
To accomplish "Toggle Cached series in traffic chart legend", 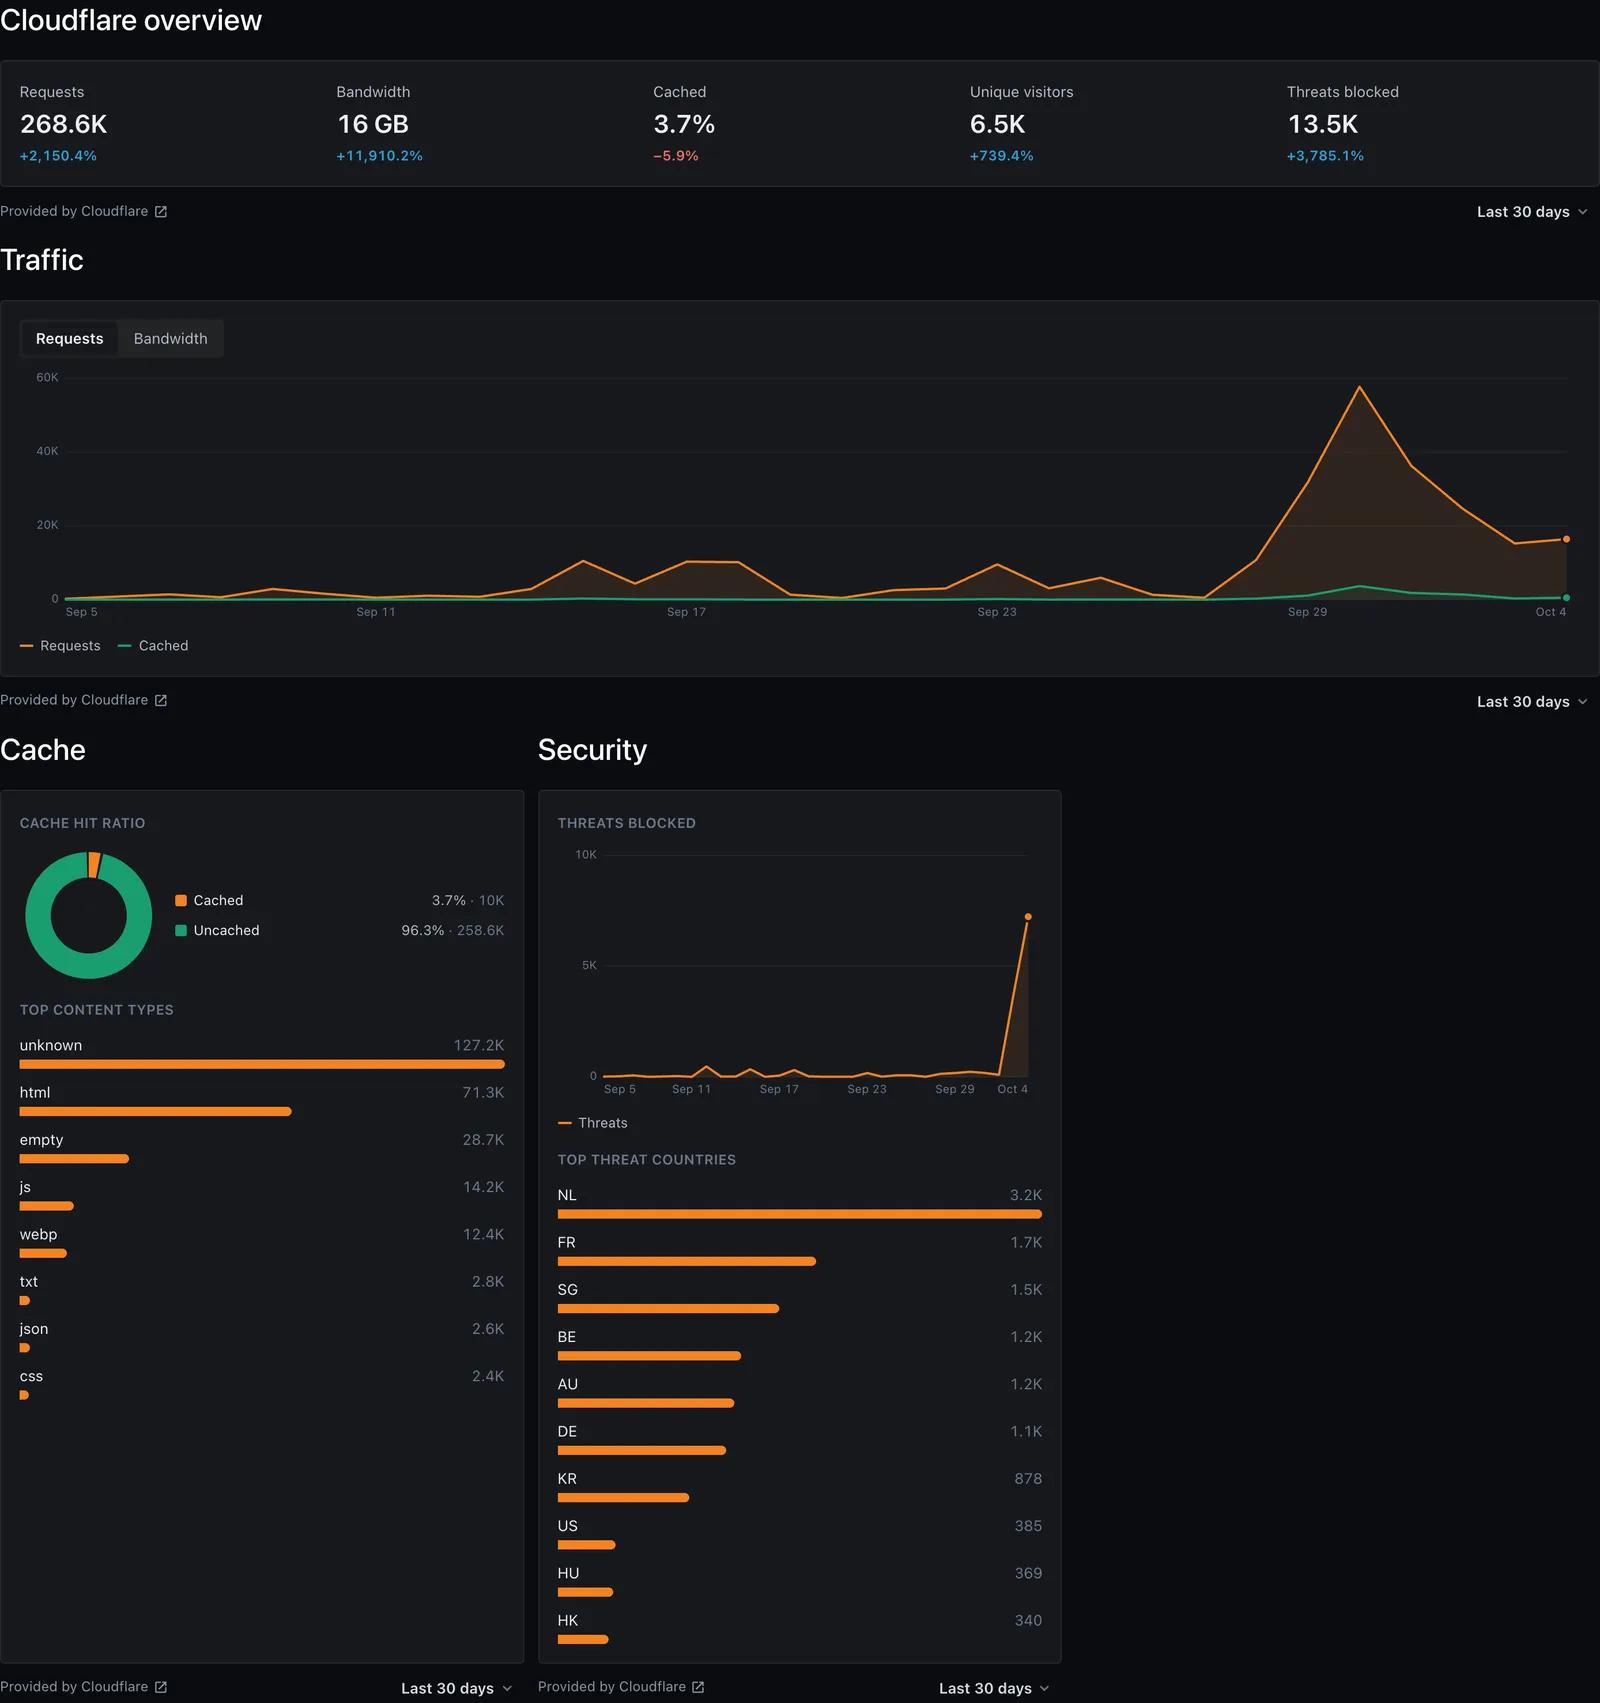I will pos(153,646).
